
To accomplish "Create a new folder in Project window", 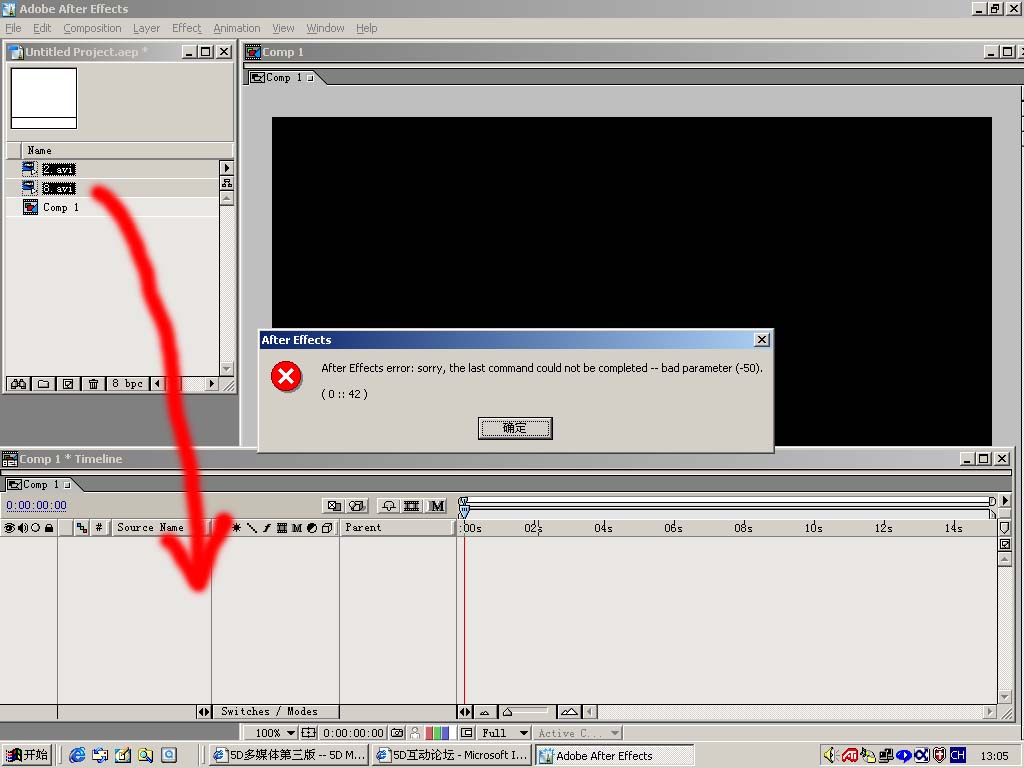I will [x=43, y=384].
